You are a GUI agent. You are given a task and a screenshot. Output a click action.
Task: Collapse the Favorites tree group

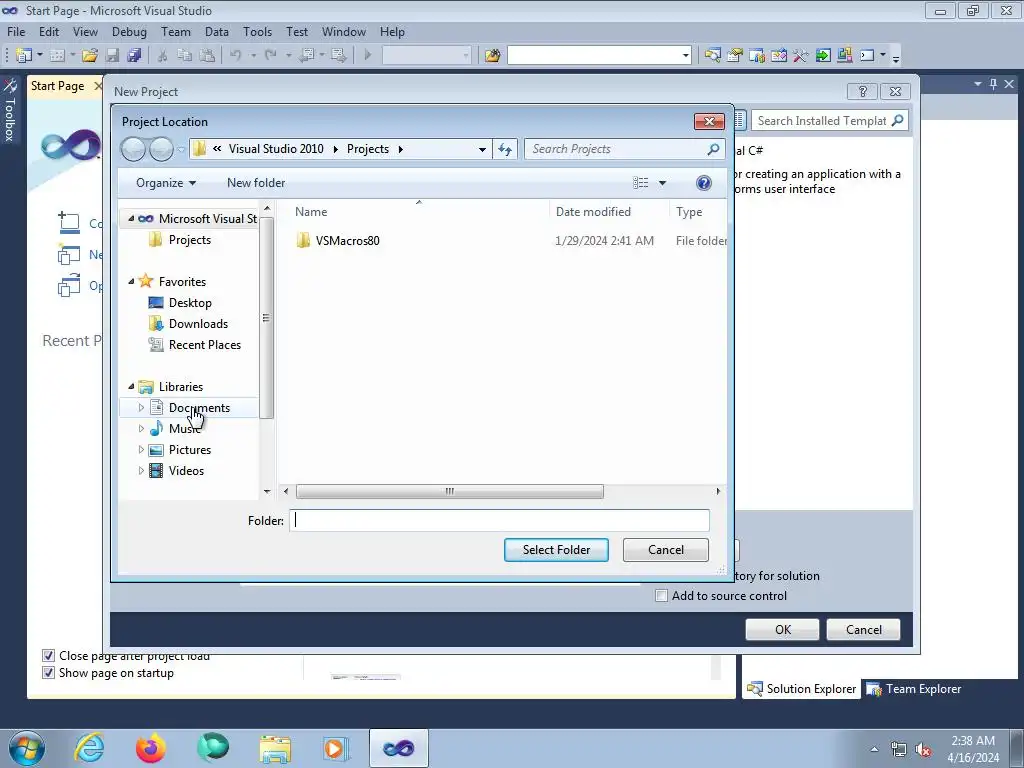click(x=131, y=281)
